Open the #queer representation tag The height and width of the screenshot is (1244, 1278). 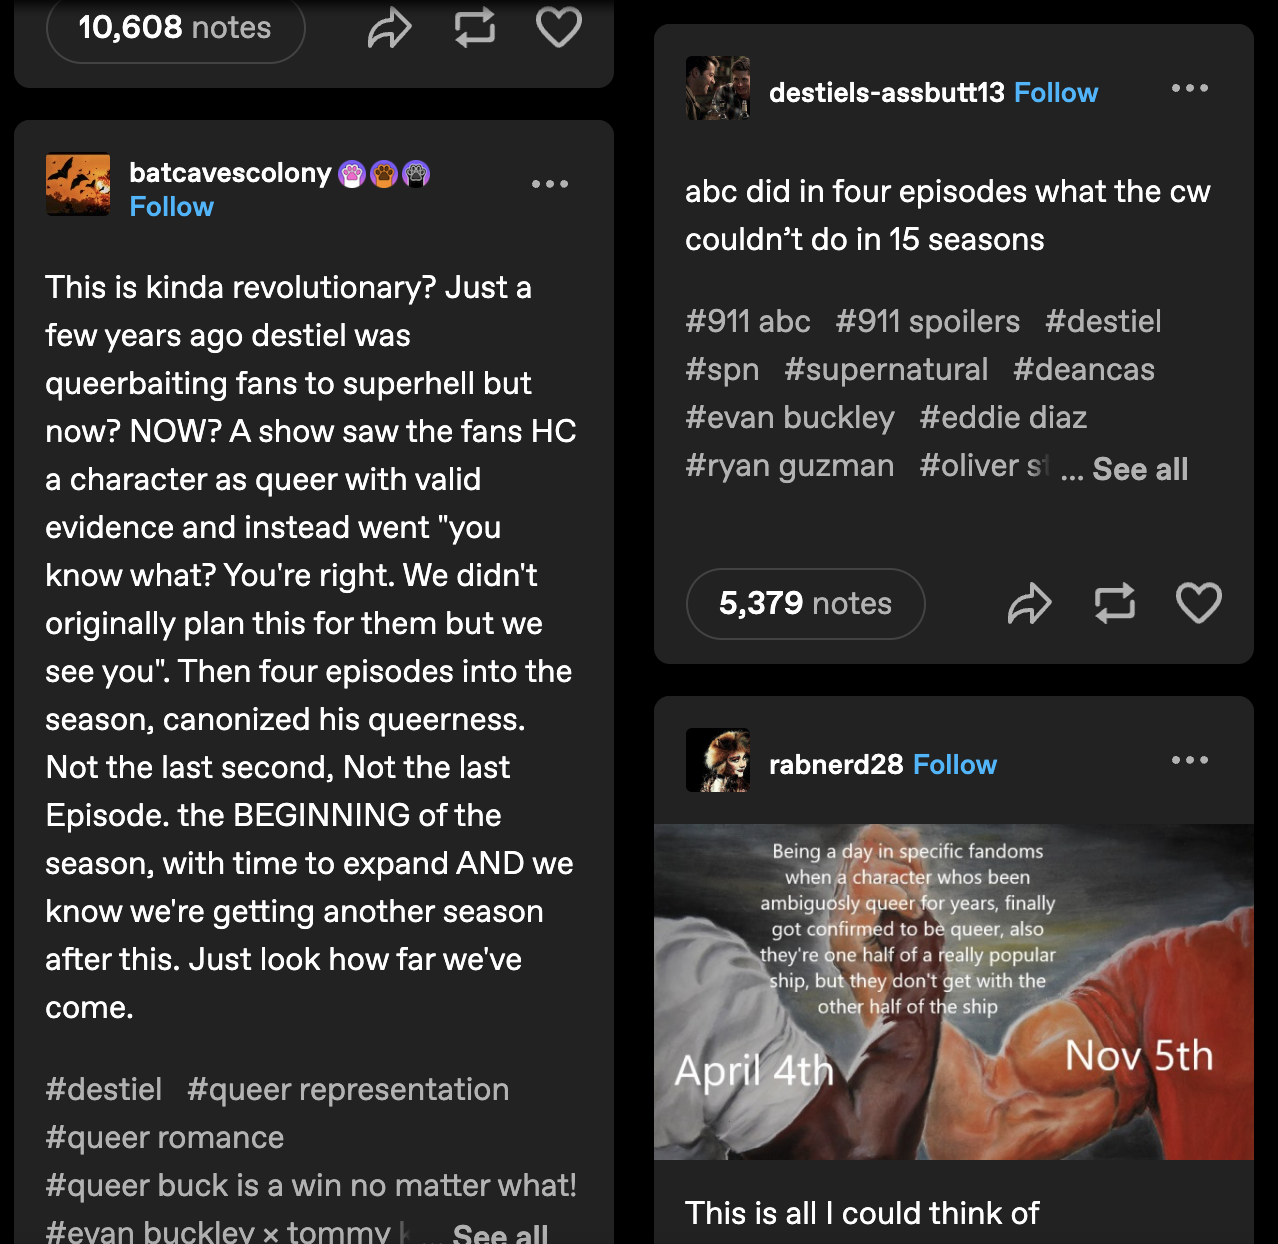point(348,1090)
